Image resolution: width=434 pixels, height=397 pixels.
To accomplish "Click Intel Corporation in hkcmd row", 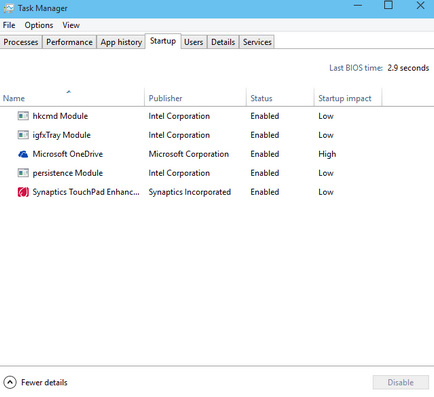I will (x=179, y=116).
